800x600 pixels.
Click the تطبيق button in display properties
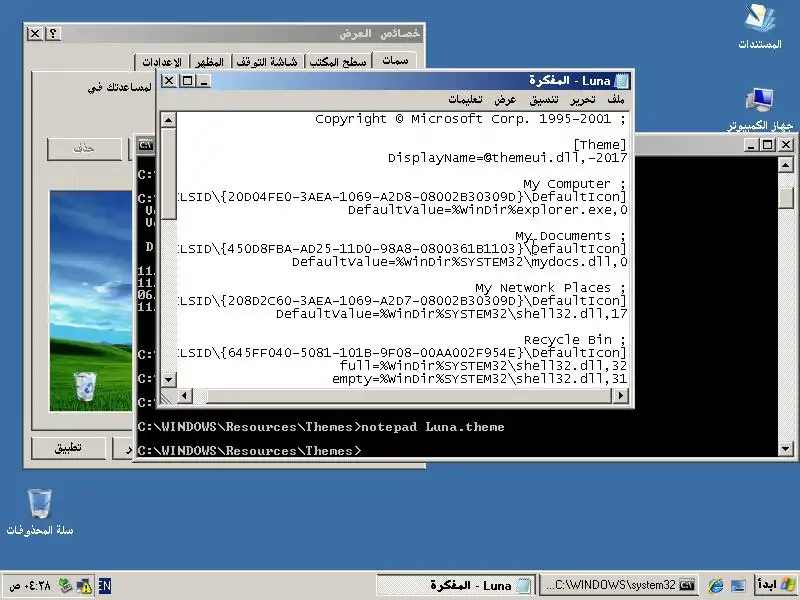pyautogui.click(x=68, y=447)
